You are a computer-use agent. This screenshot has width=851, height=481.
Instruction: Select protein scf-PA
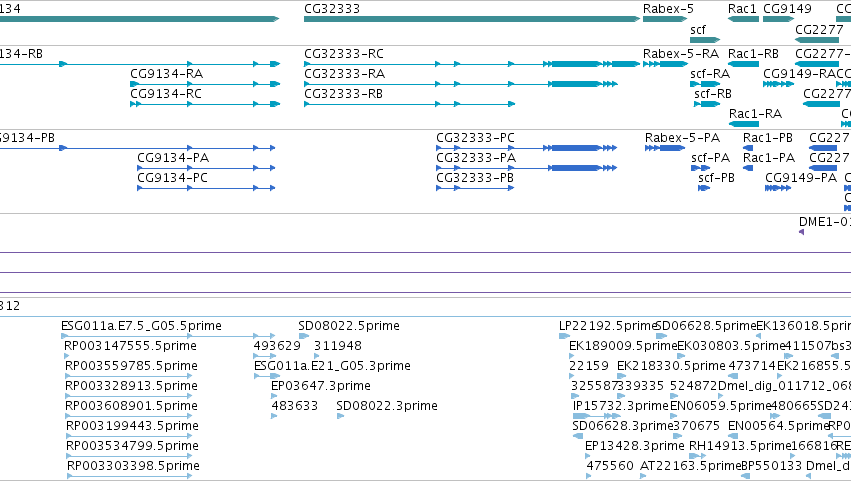coord(710,157)
